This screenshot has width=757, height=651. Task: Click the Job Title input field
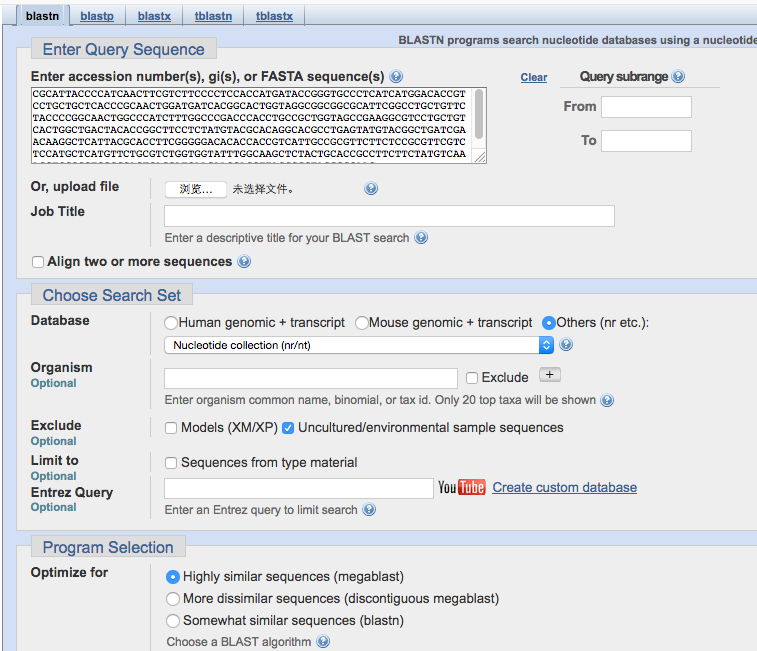389,216
